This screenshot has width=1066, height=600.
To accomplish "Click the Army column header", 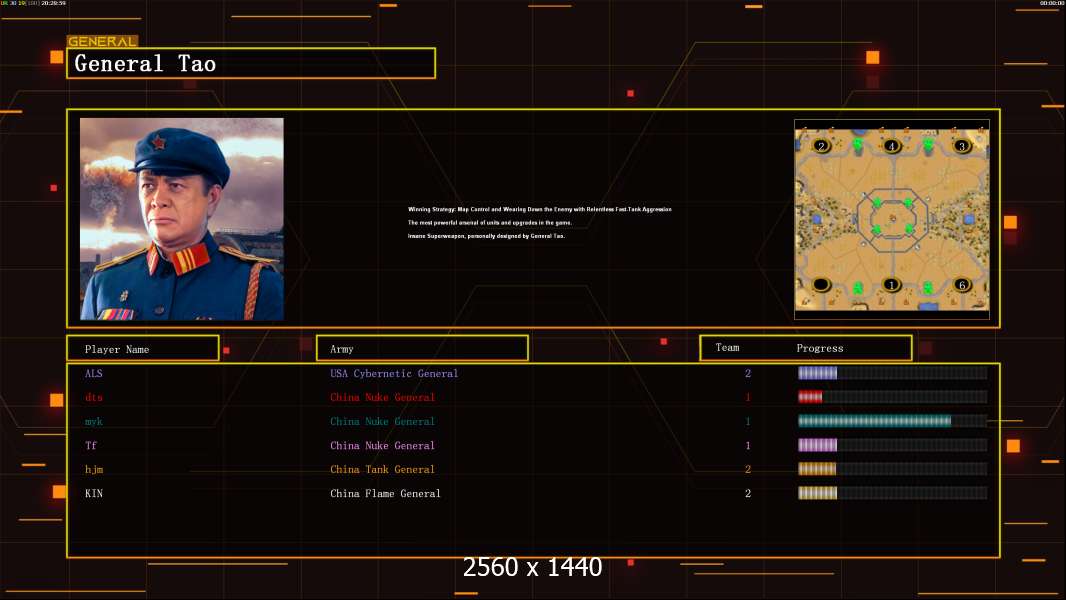I will click(x=422, y=349).
